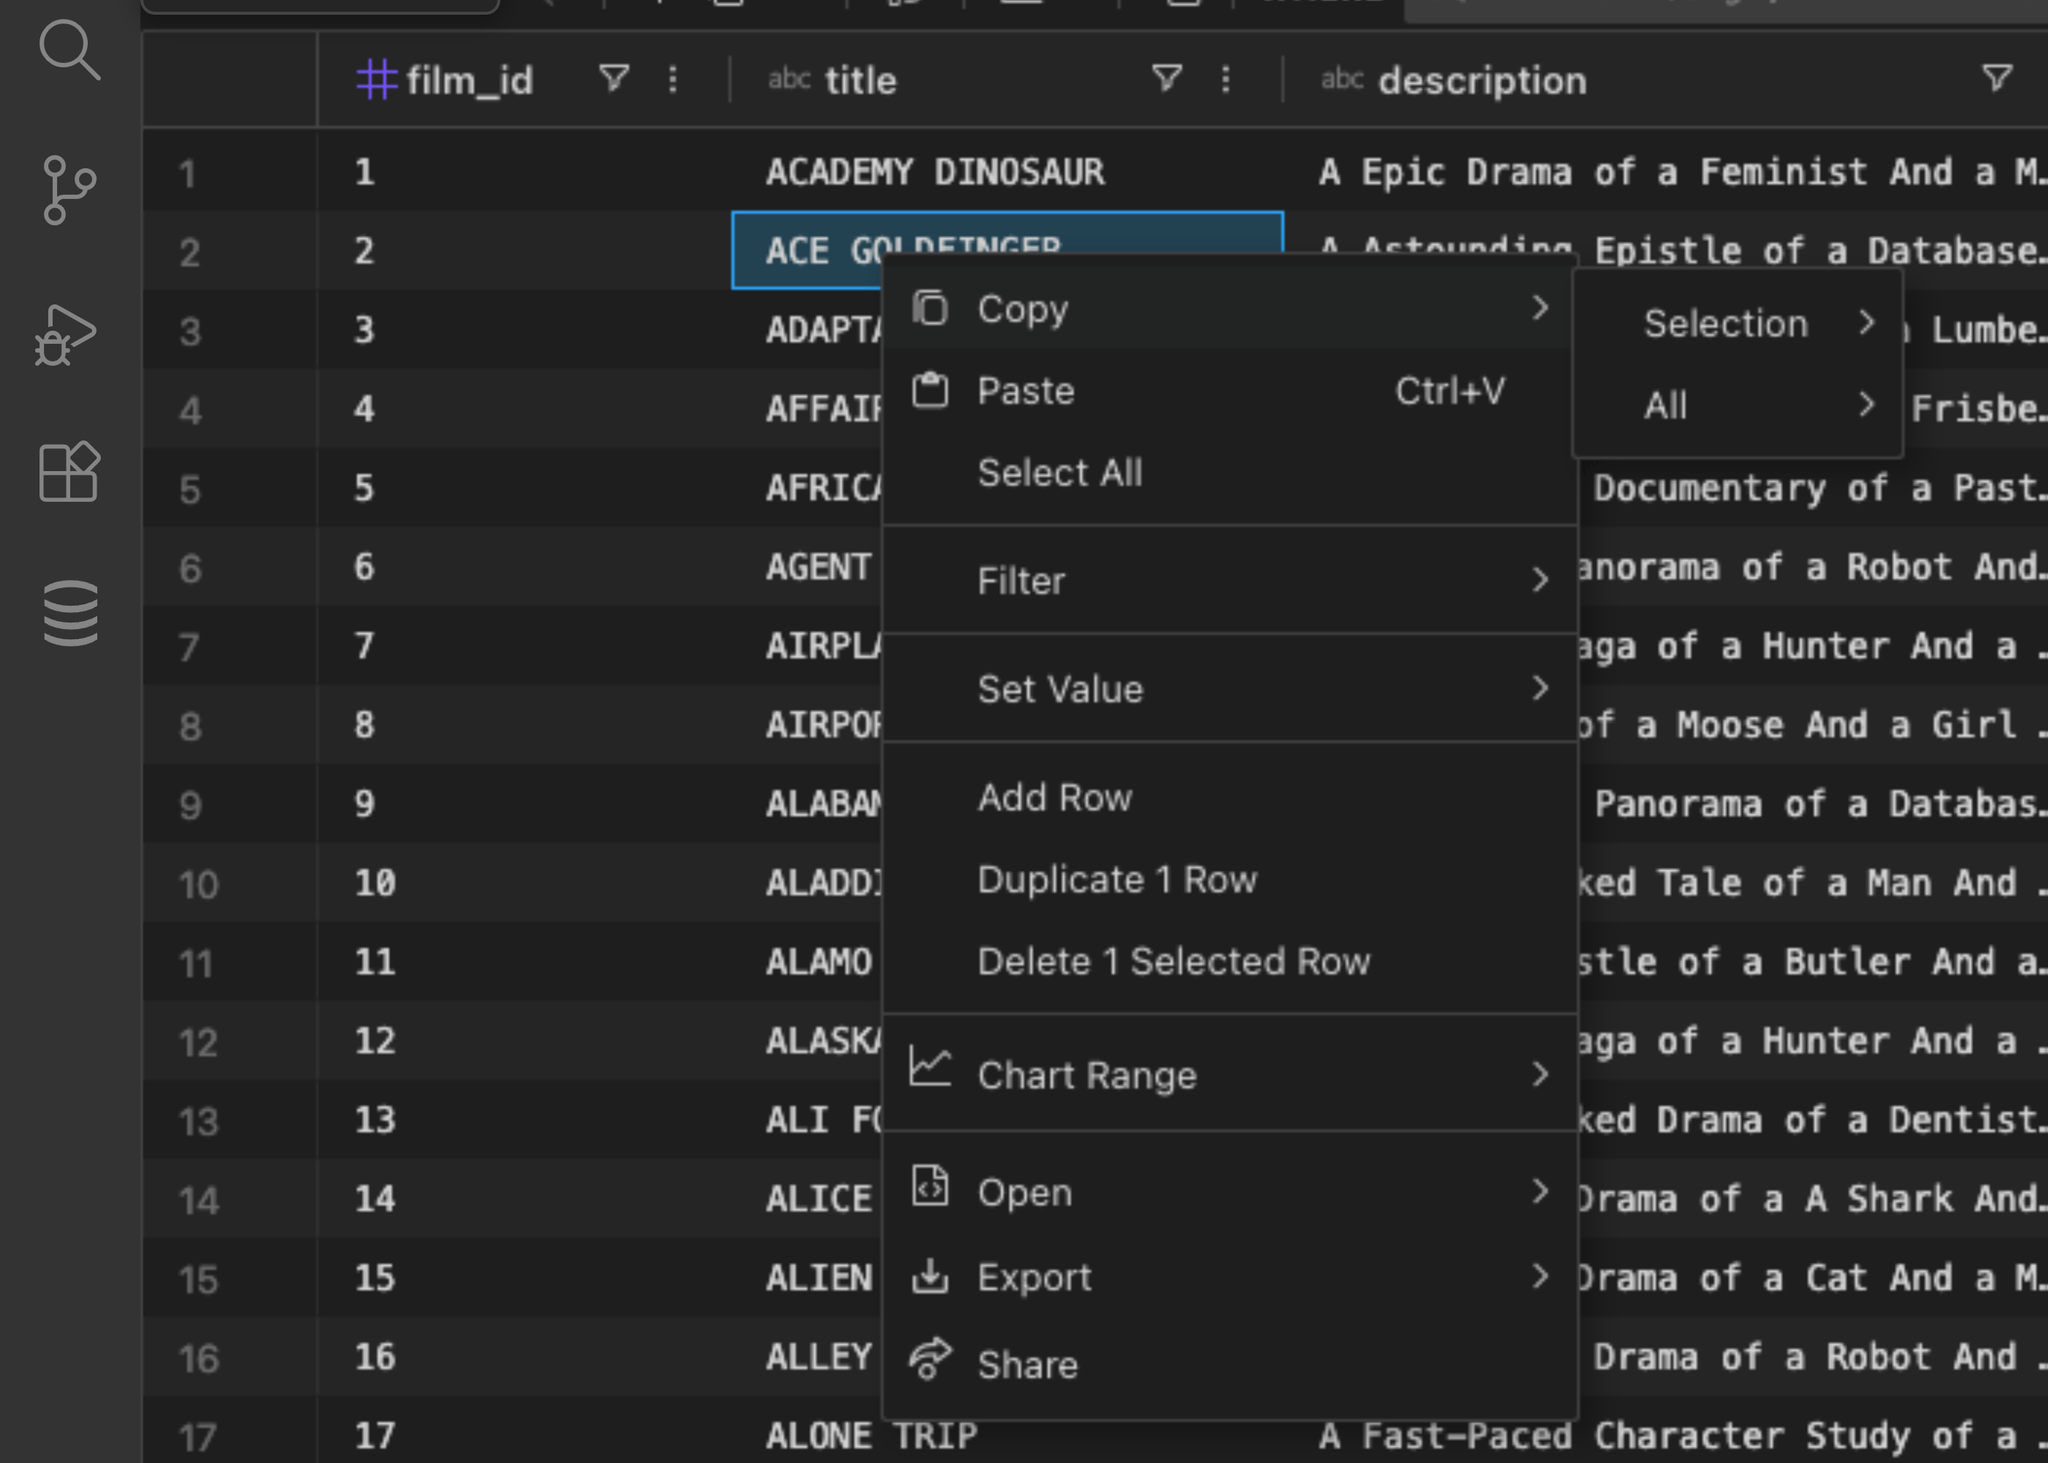Open the Source Control sidebar icon
The height and width of the screenshot is (1463, 2048).
point(68,190)
